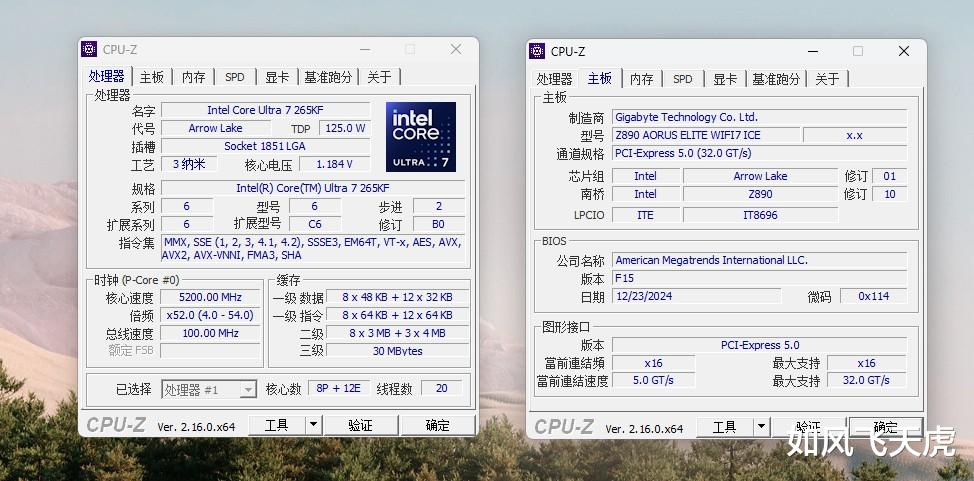Expand 工具 dropdown arrow in right window
This screenshot has width=974, height=481.
(x=762, y=428)
